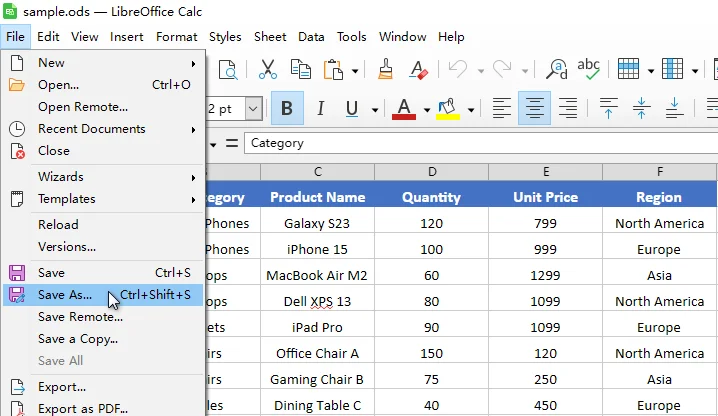Toggle Bold formatting
The width and height of the screenshot is (718, 416).
(x=287, y=109)
